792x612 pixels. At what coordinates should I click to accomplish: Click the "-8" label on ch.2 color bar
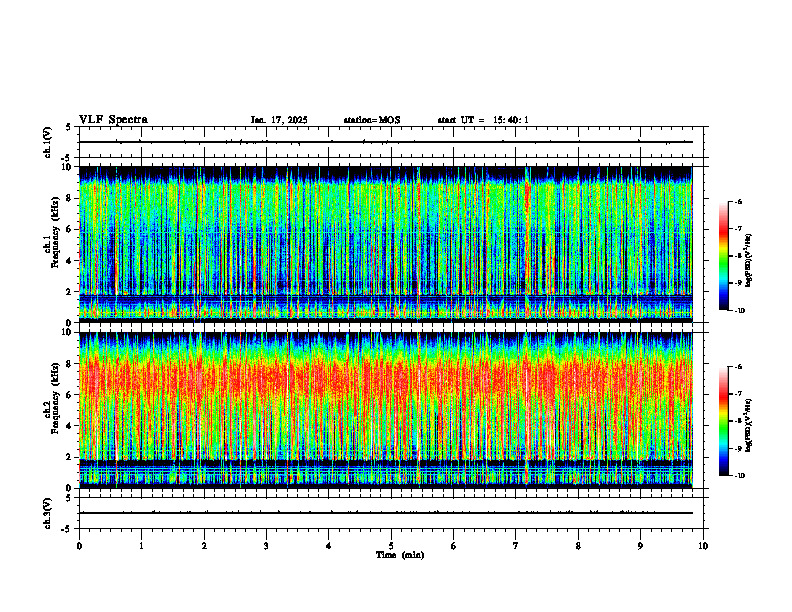[x=739, y=421]
